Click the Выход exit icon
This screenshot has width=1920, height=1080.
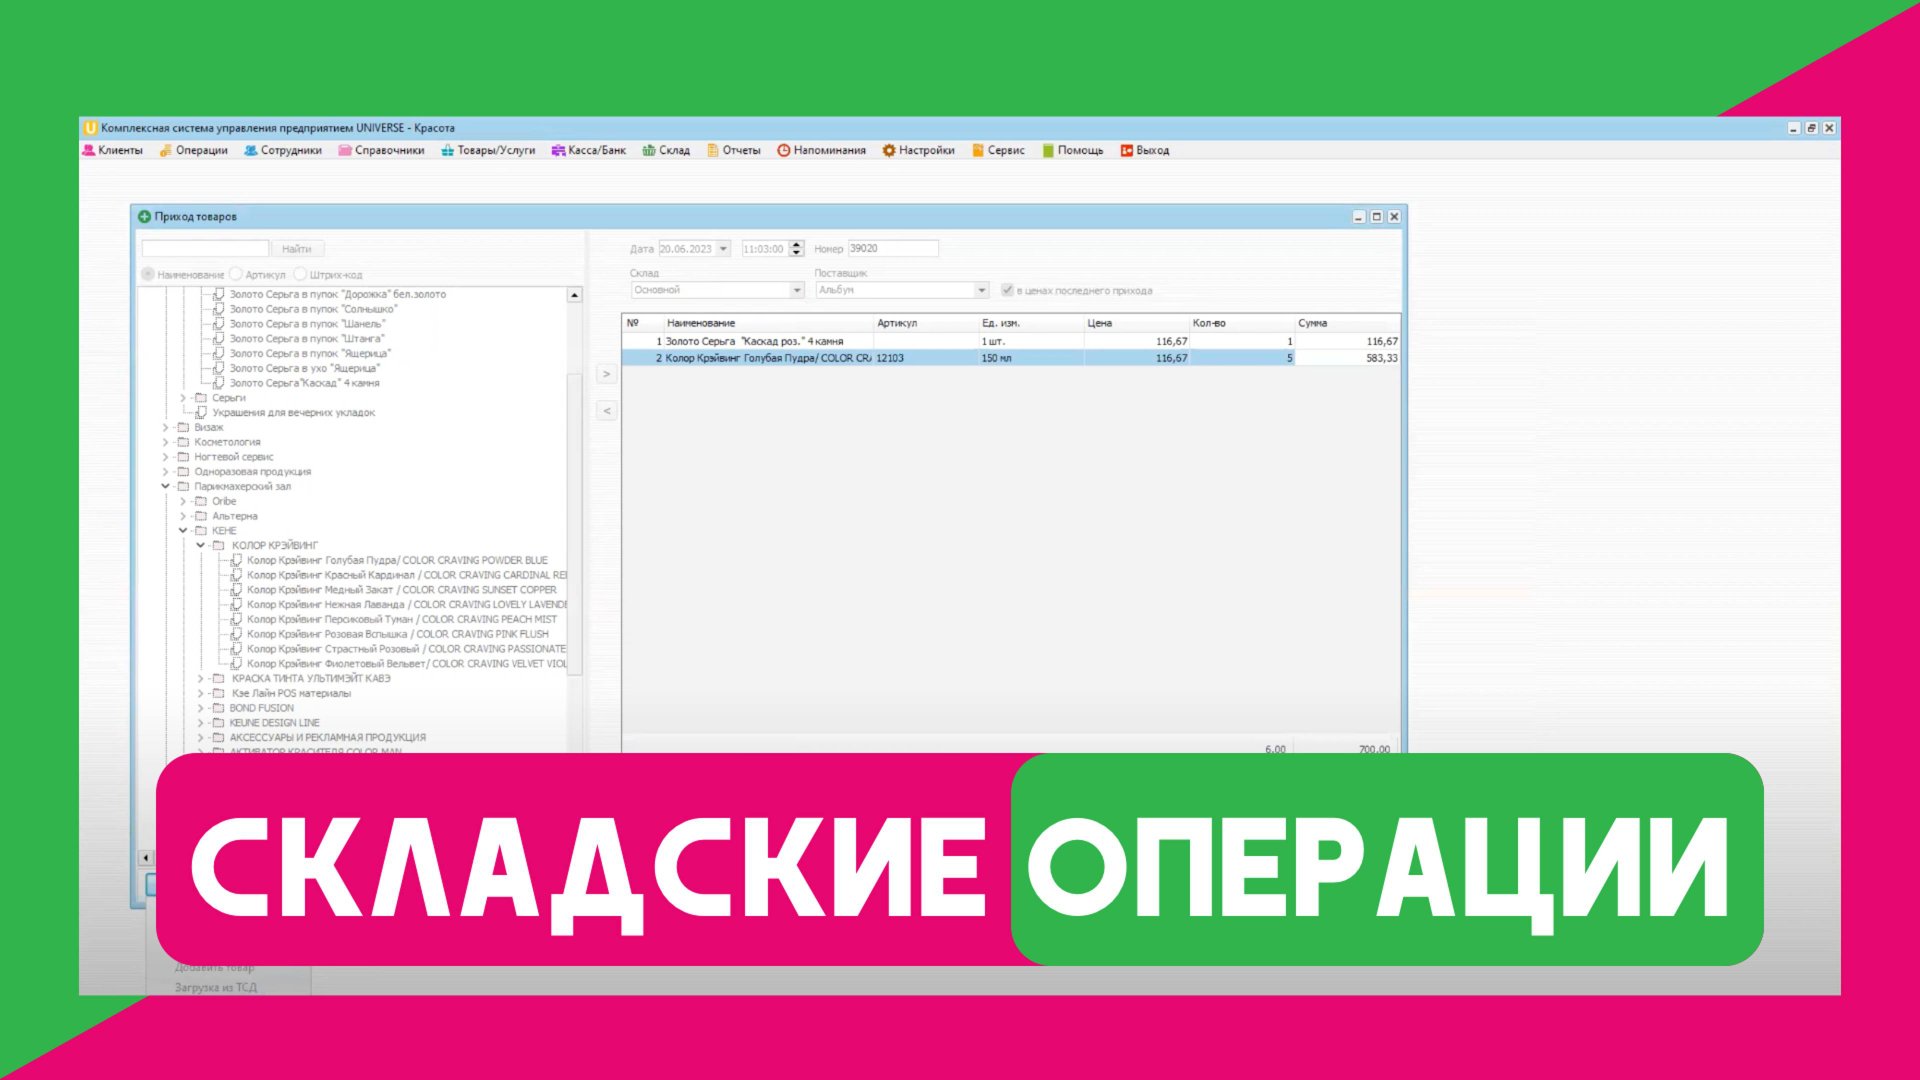tap(1127, 150)
